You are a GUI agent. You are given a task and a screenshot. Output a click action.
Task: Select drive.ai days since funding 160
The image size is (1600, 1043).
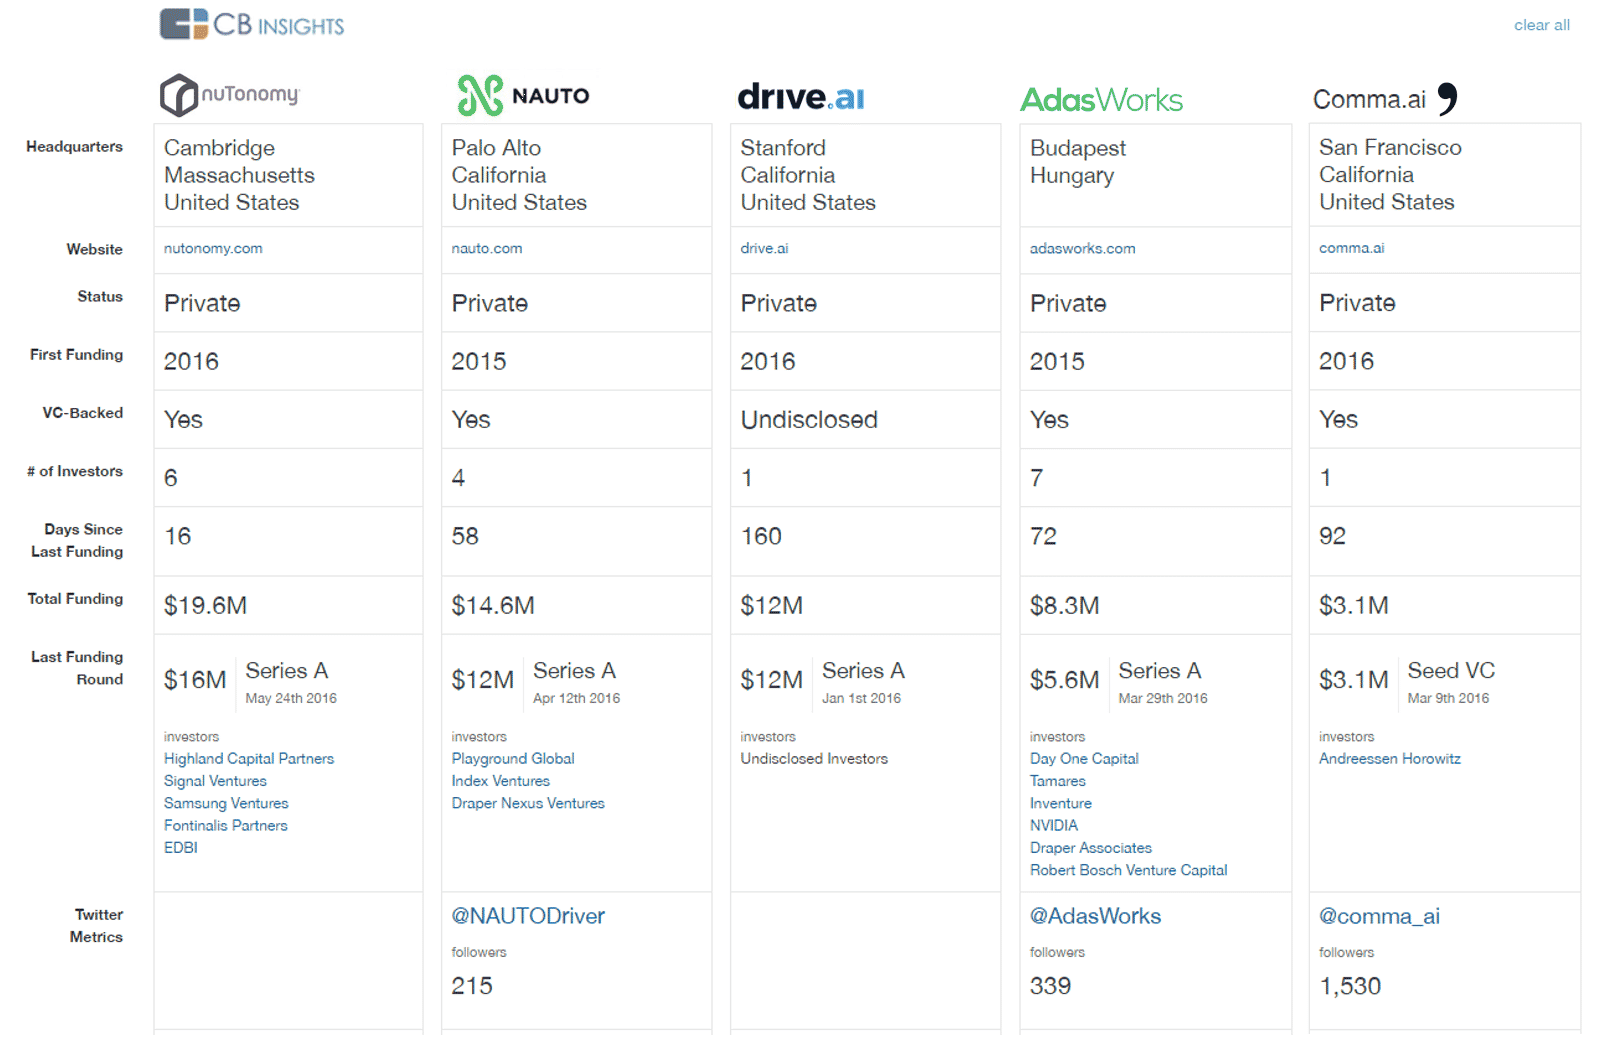pos(761,536)
